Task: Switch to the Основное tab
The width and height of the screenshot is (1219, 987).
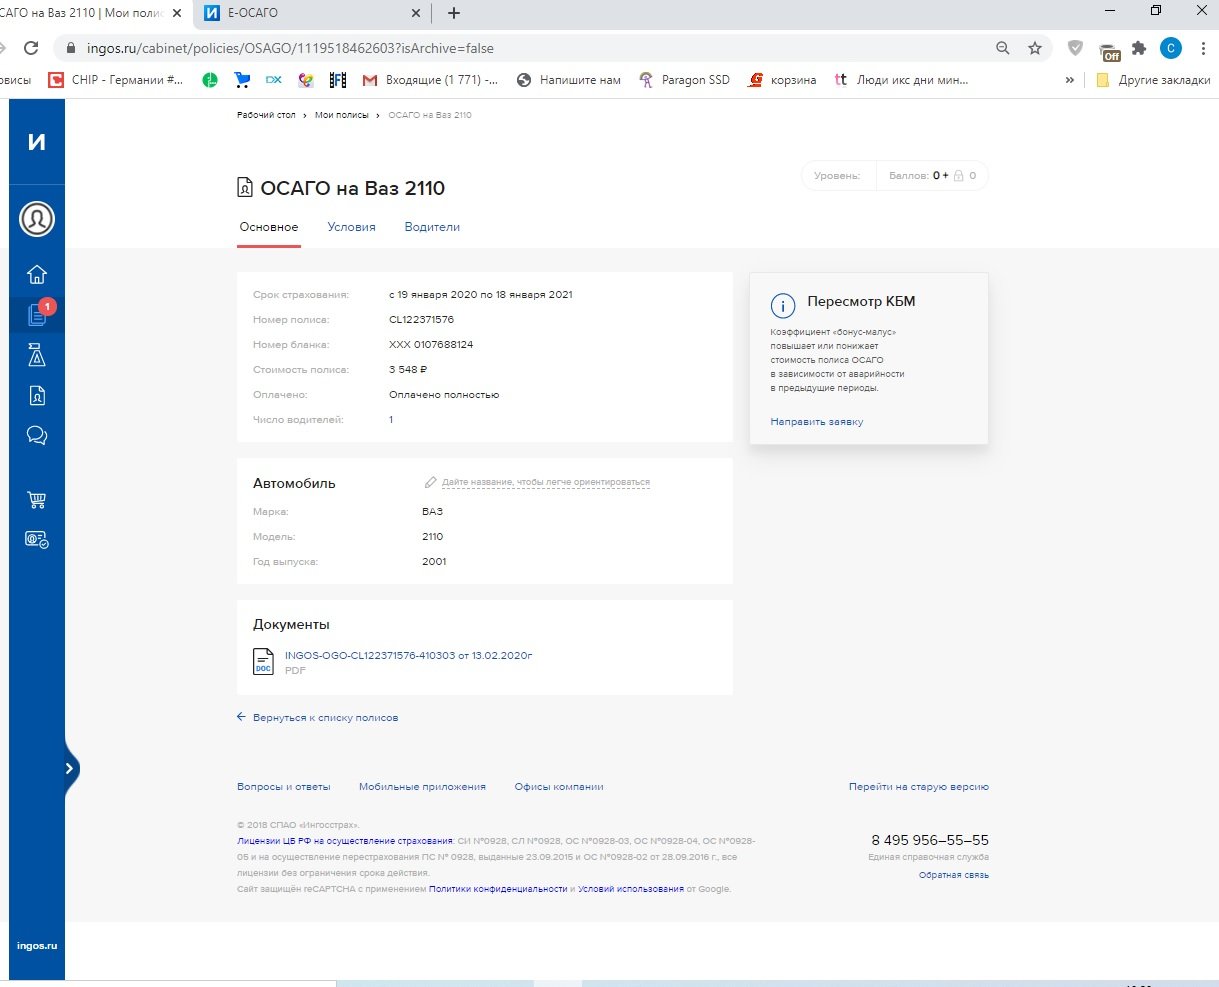Action: point(269,227)
